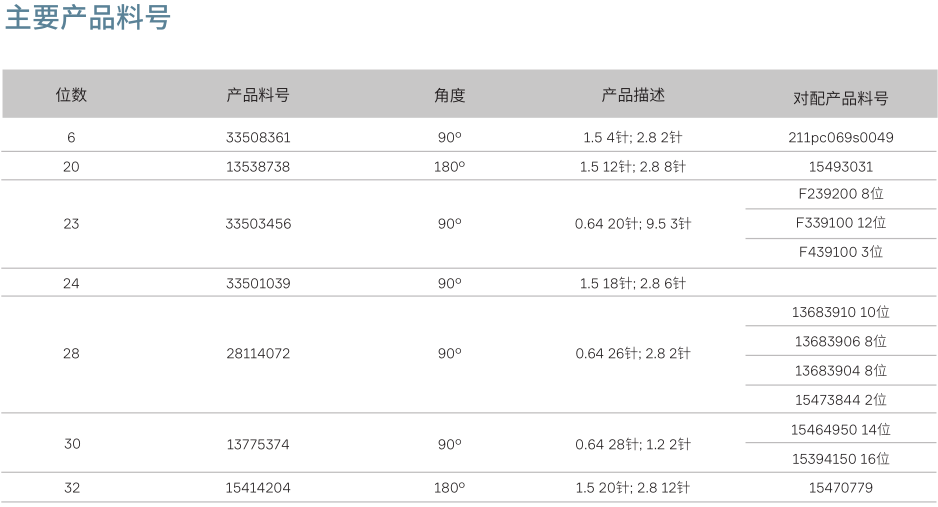Select product number 13538738
This screenshot has width=938, height=507.
[x=258, y=167]
